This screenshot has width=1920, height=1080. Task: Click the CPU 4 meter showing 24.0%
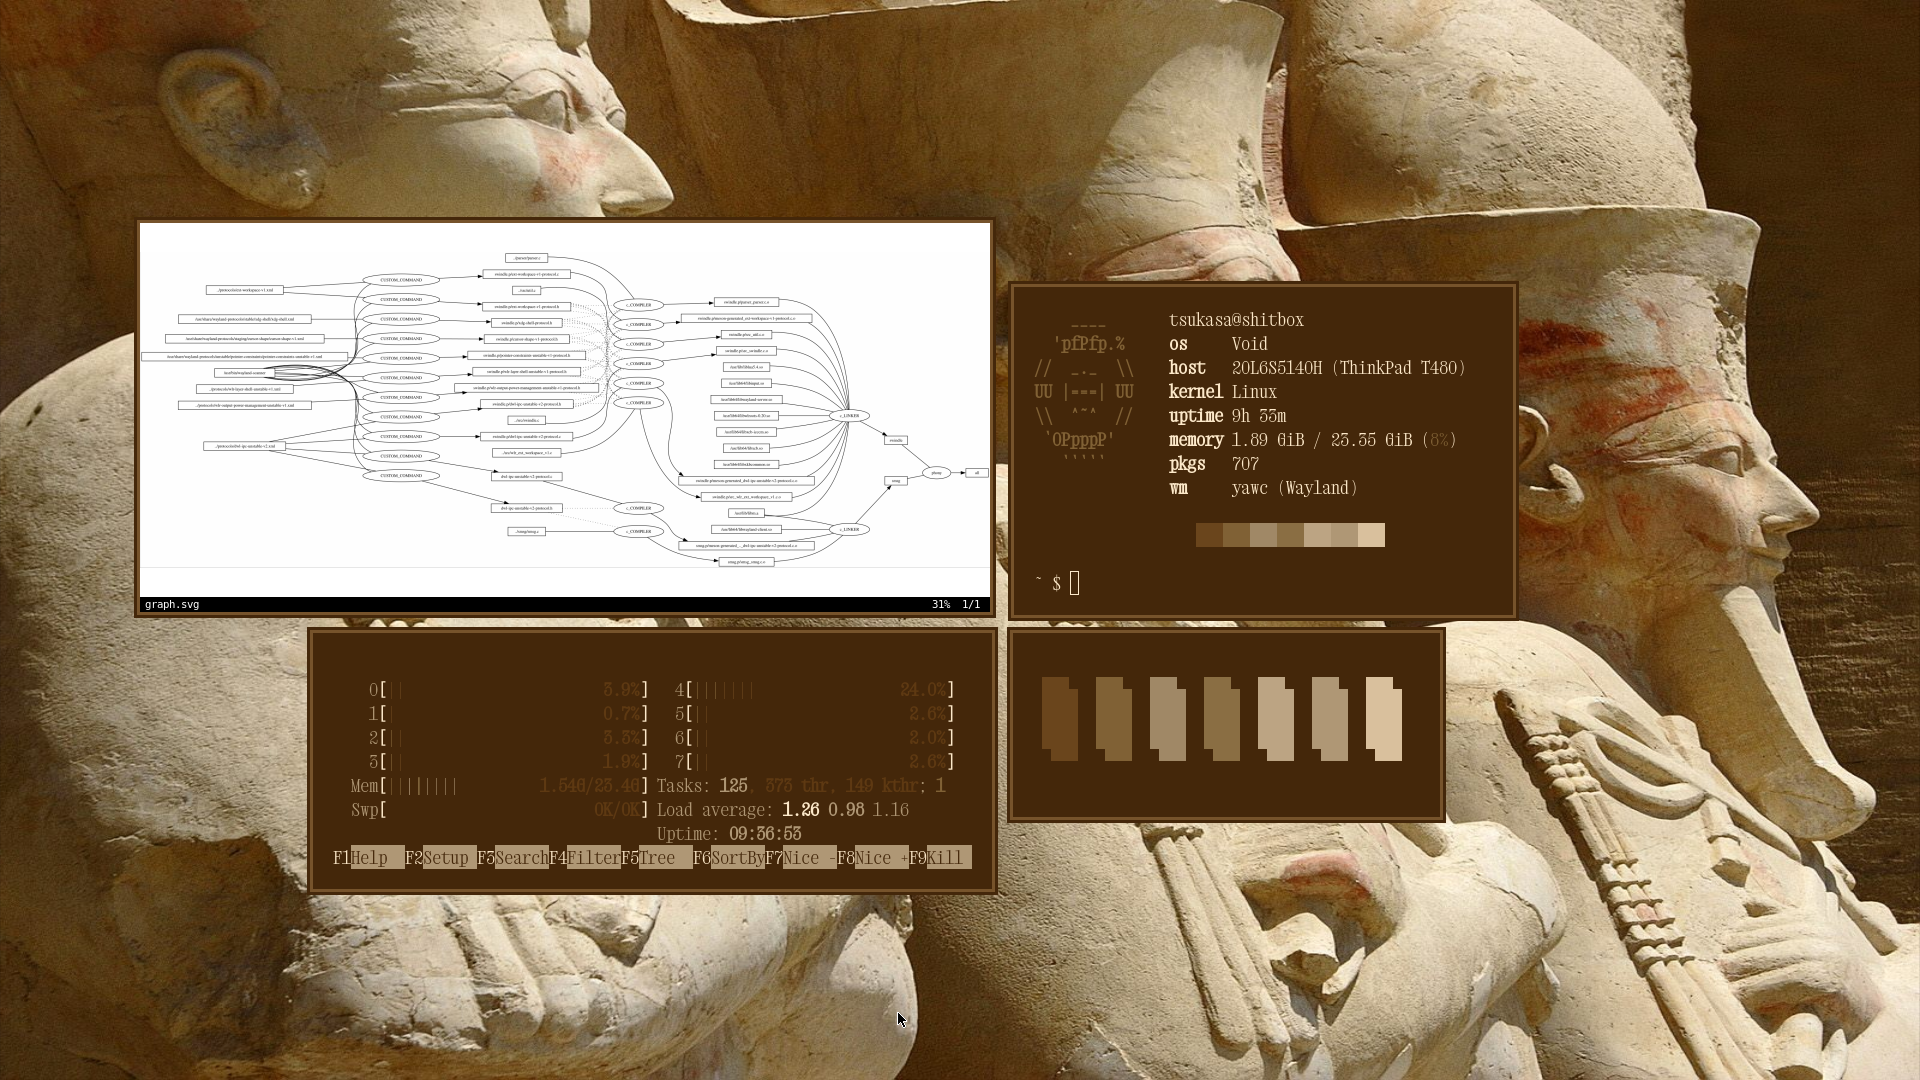pos(815,690)
